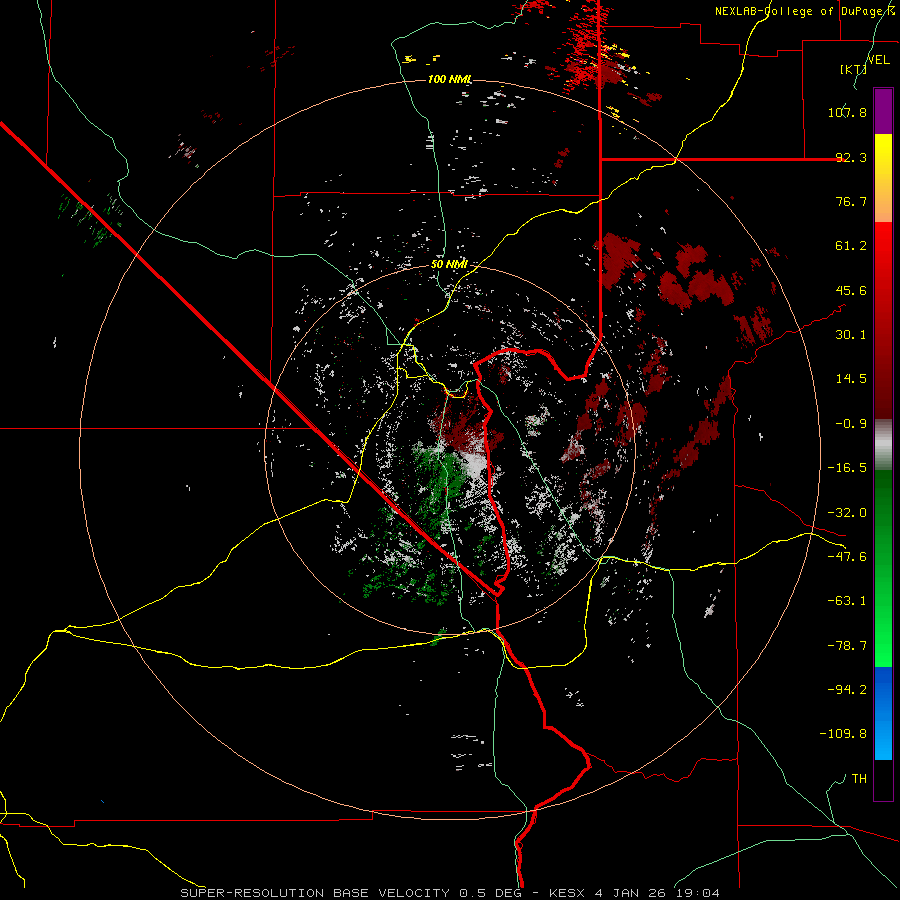Select the -0.9 scale value
This screenshot has height=900, width=900.
(x=851, y=424)
